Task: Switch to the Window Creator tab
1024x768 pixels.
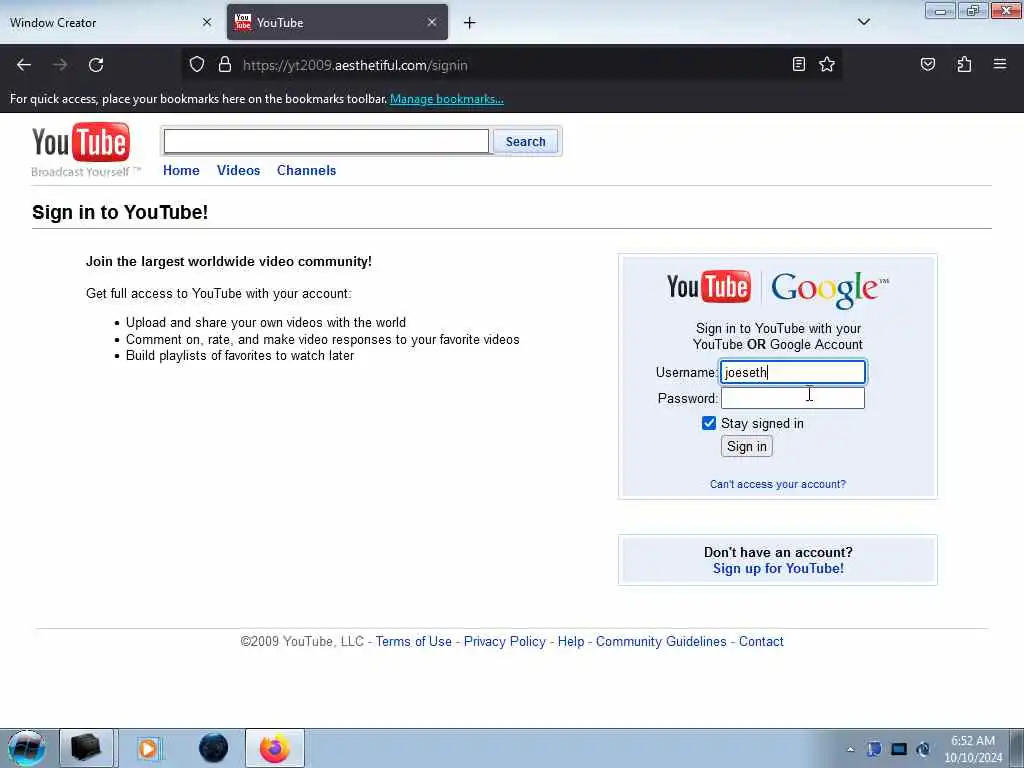Action: (x=110, y=22)
